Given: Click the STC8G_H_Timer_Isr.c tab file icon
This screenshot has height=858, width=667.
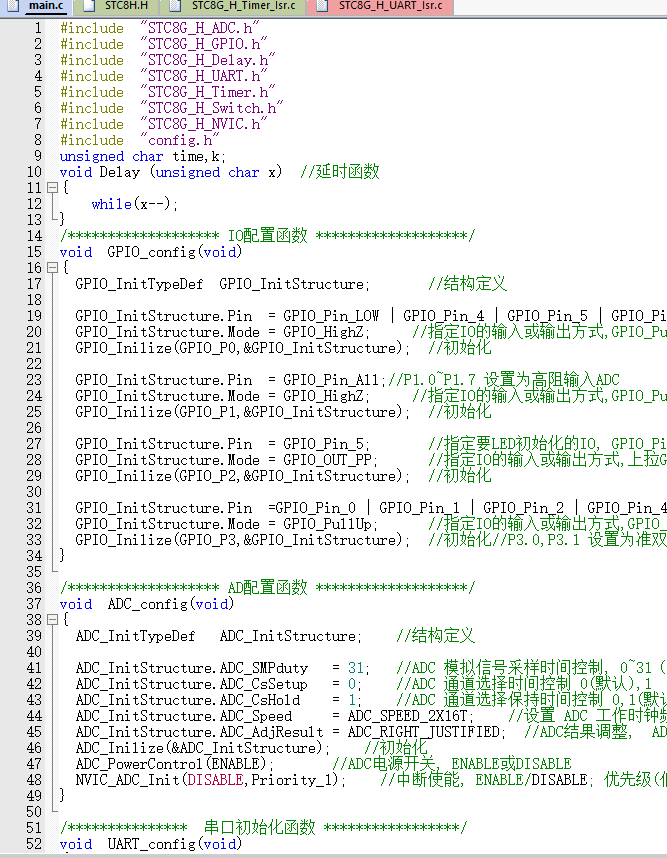Looking at the screenshot, I should tap(175, 6).
